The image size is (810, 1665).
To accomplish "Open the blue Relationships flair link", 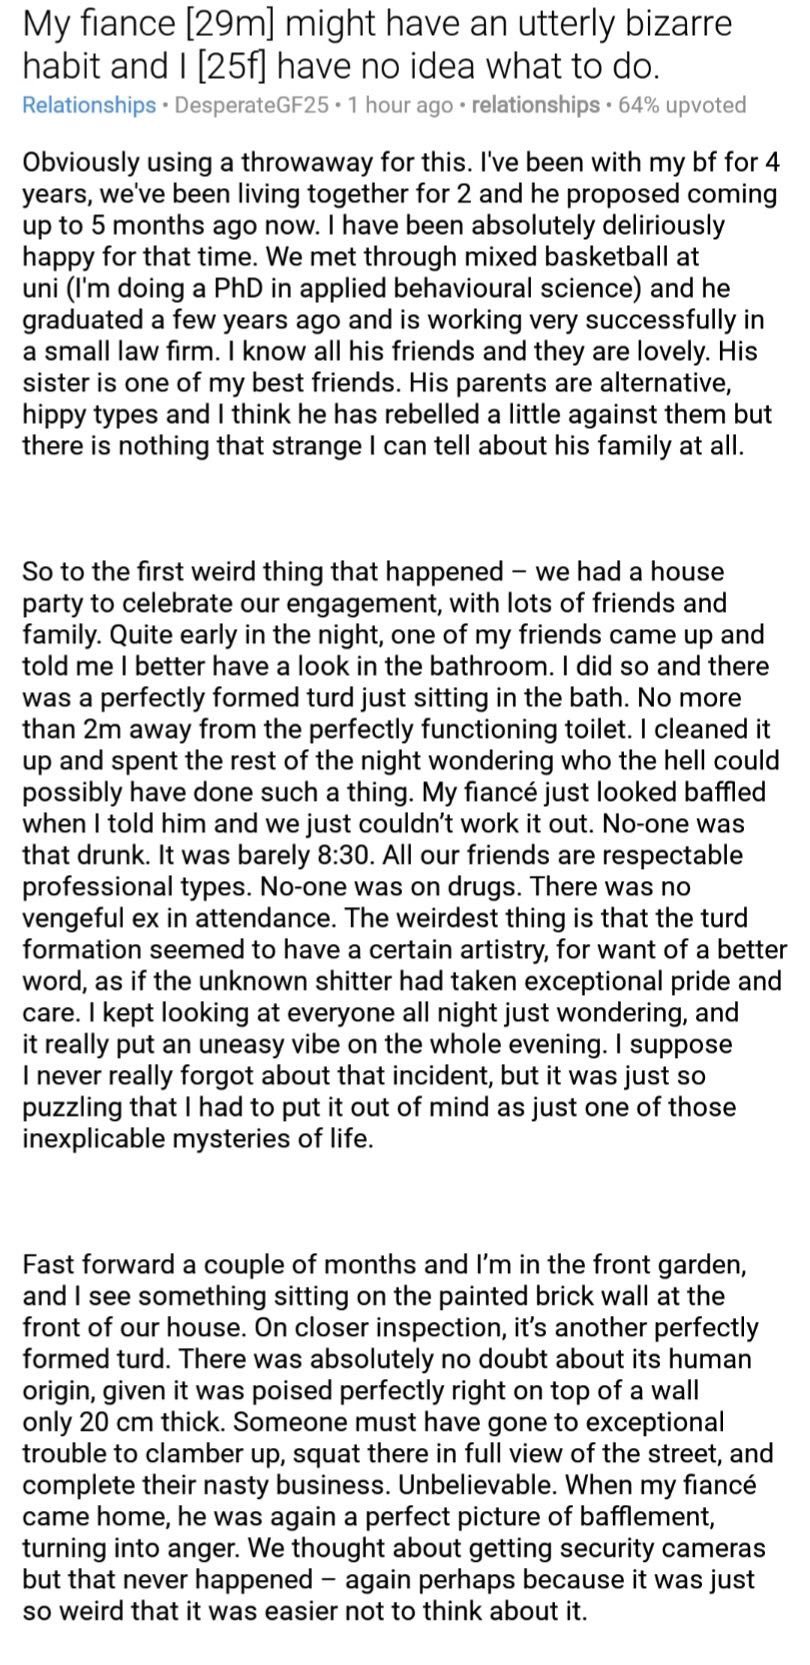I will point(88,105).
